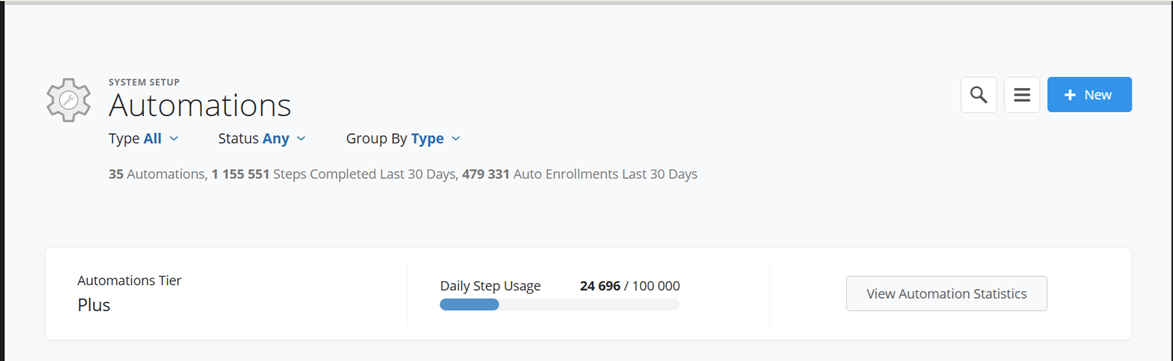Open the search magnifier icon
Screen dimensions: 1173x361
[978, 95]
